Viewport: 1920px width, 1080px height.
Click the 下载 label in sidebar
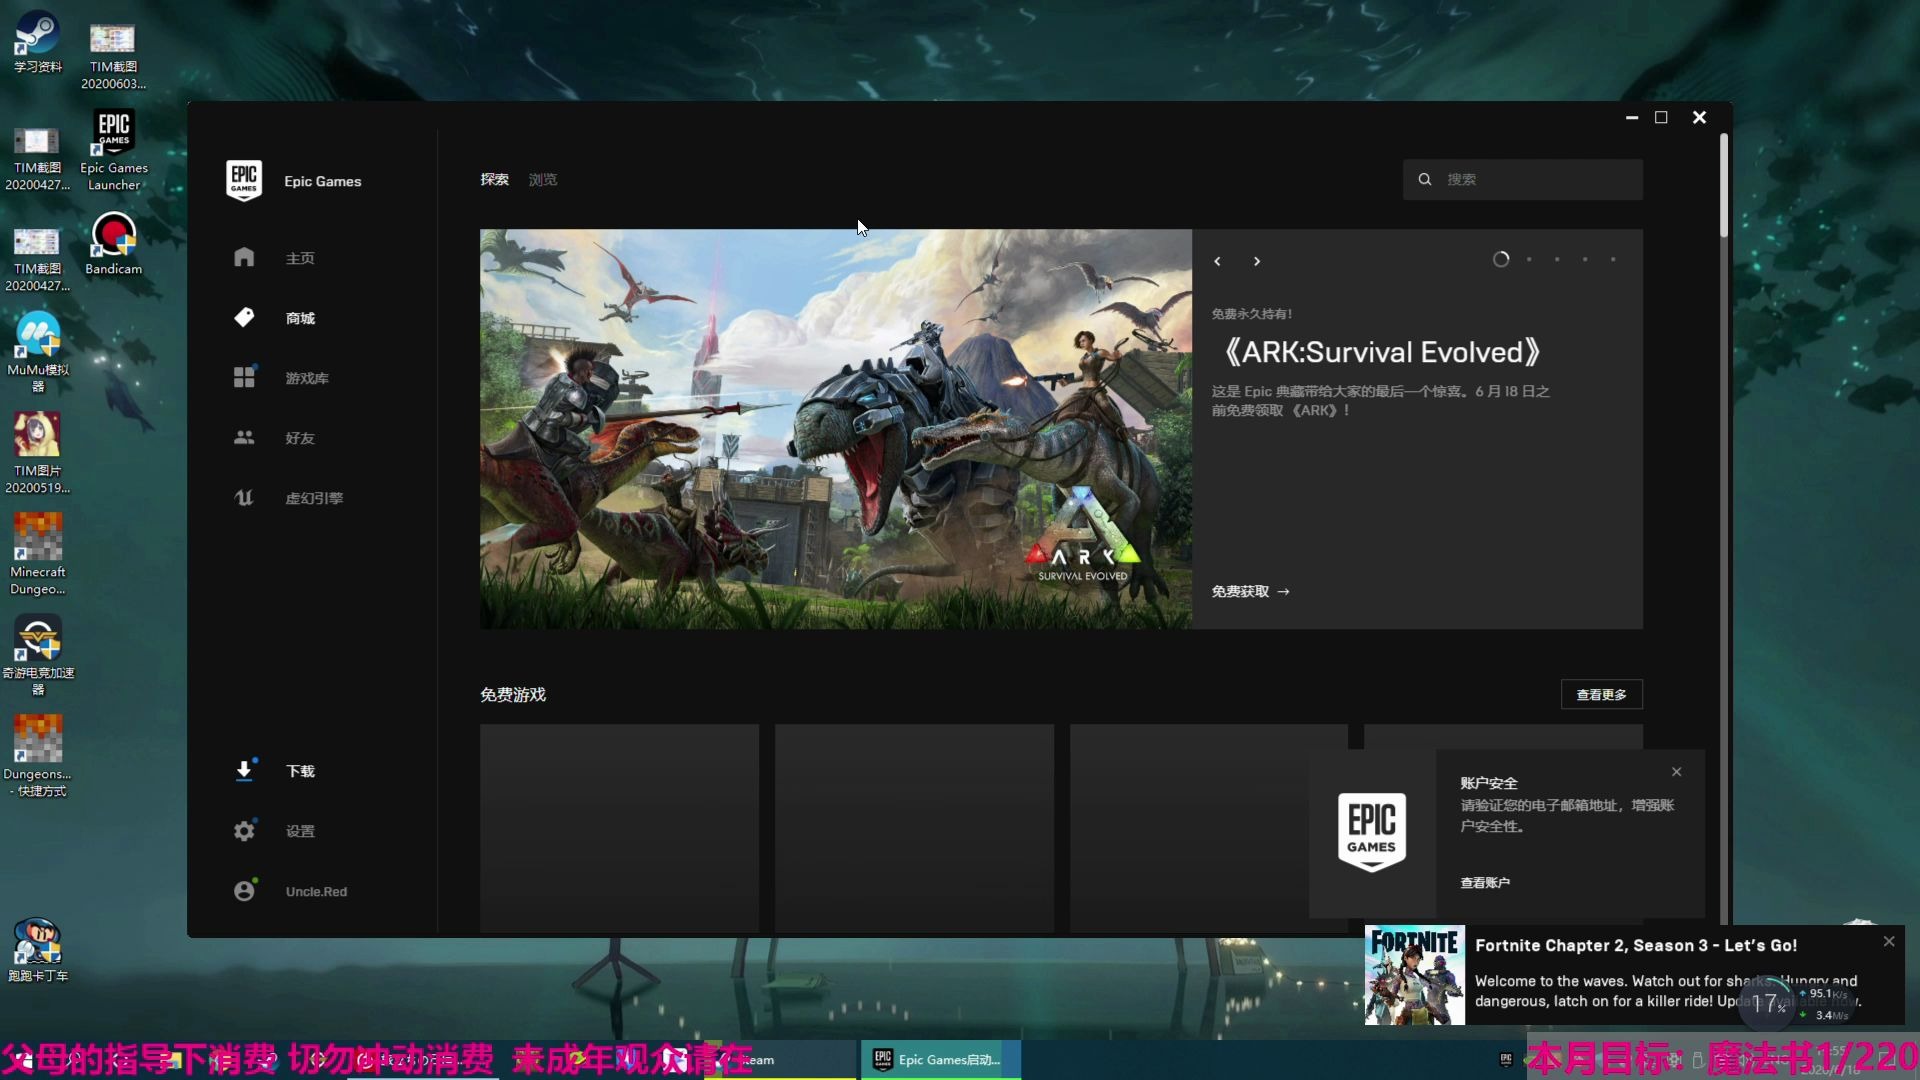(x=300, y=771)
